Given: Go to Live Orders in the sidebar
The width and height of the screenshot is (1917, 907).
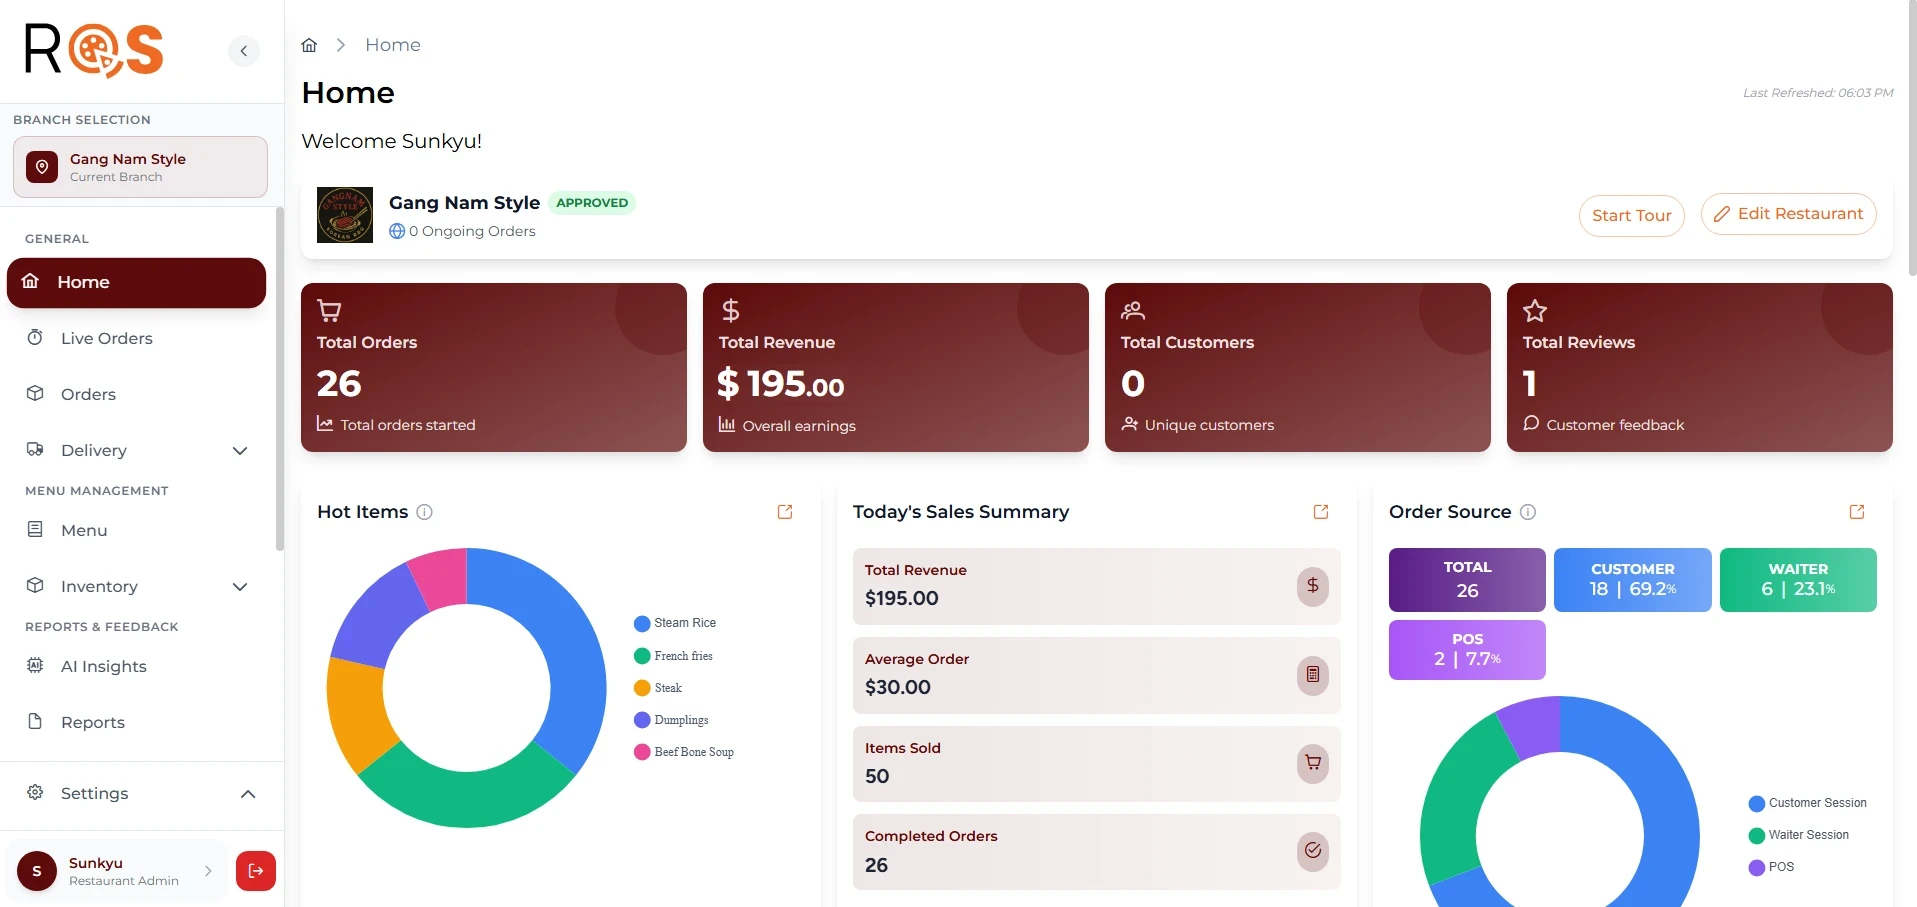Looking at the screenshot, I should coord(136,338).
